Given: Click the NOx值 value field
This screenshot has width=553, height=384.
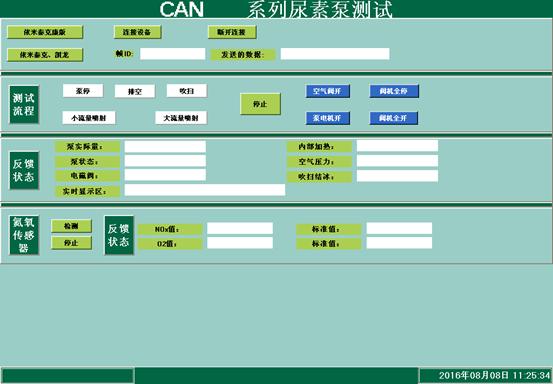Looking at the screenshot, I should click(x=240, y=228).
